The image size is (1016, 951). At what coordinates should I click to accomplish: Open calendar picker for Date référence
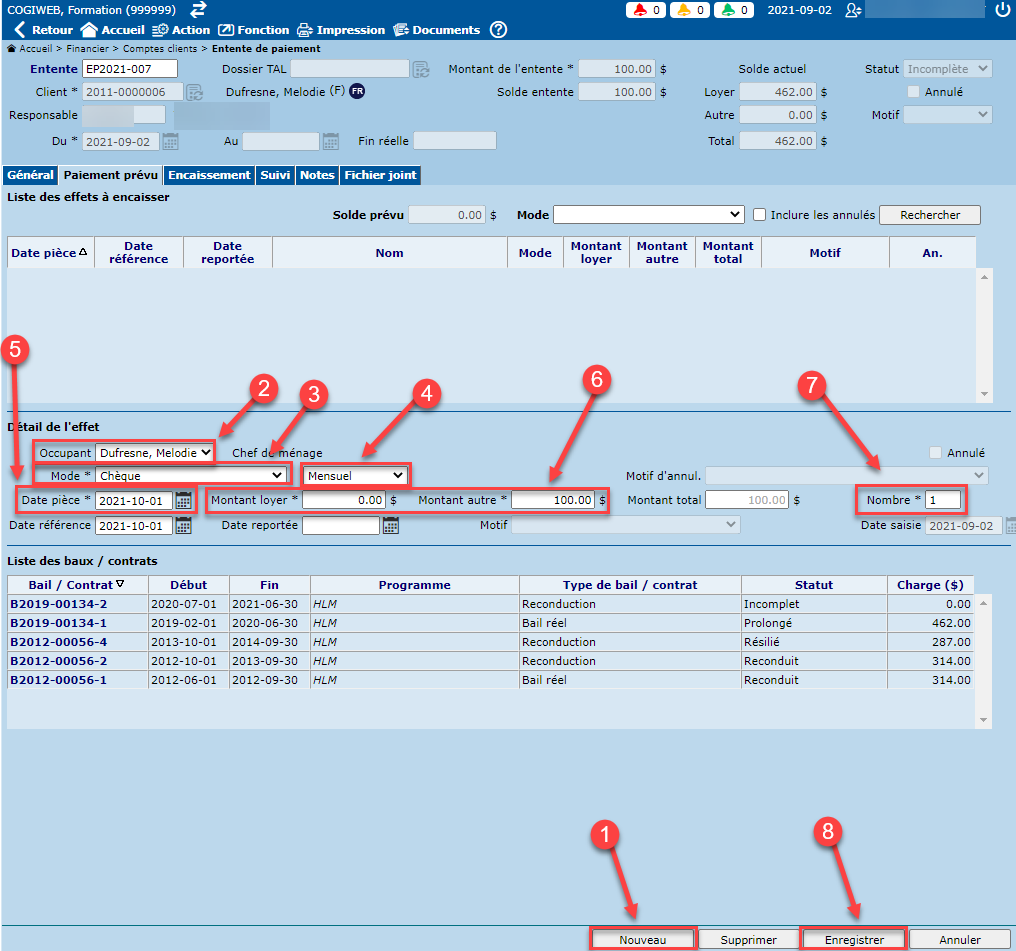[x=184, y=525]
